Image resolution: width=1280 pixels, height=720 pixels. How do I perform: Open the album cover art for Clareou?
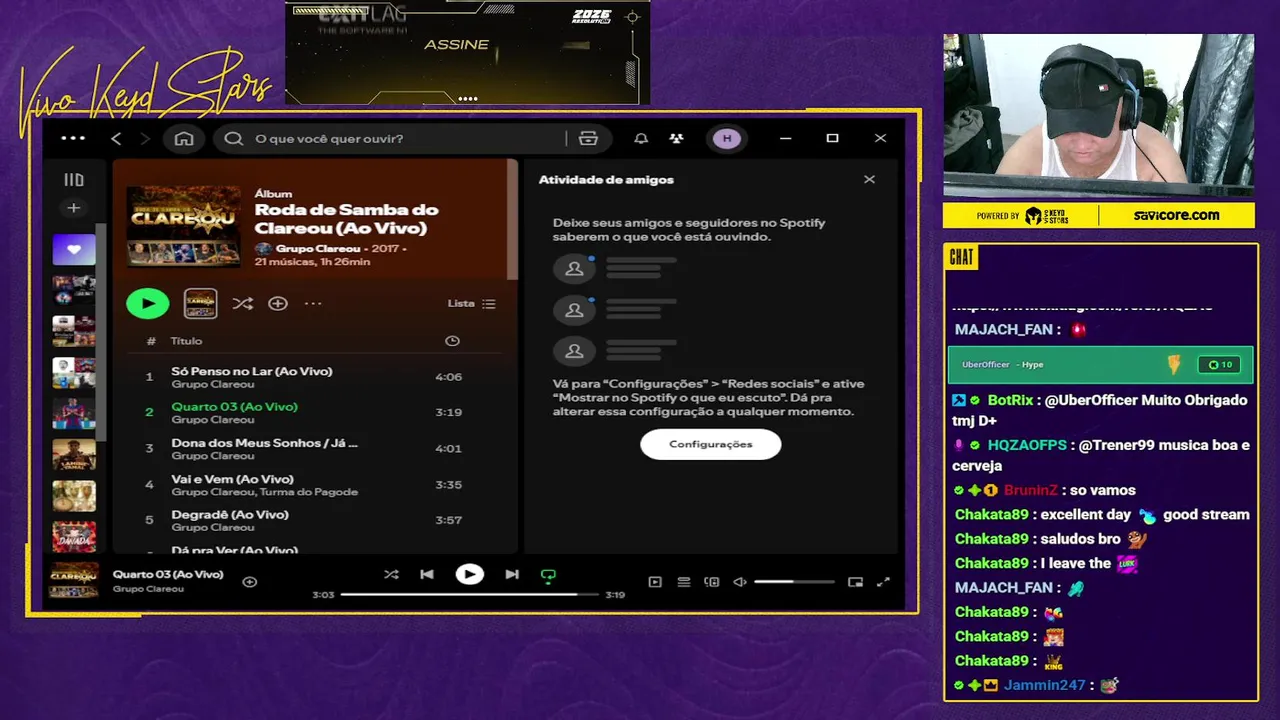(x=184, y=226)
